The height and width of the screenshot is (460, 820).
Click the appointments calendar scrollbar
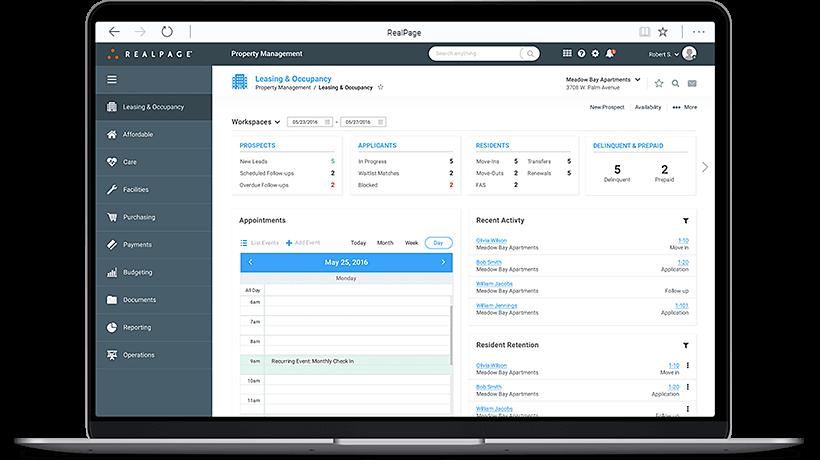(x=450, y=335)
